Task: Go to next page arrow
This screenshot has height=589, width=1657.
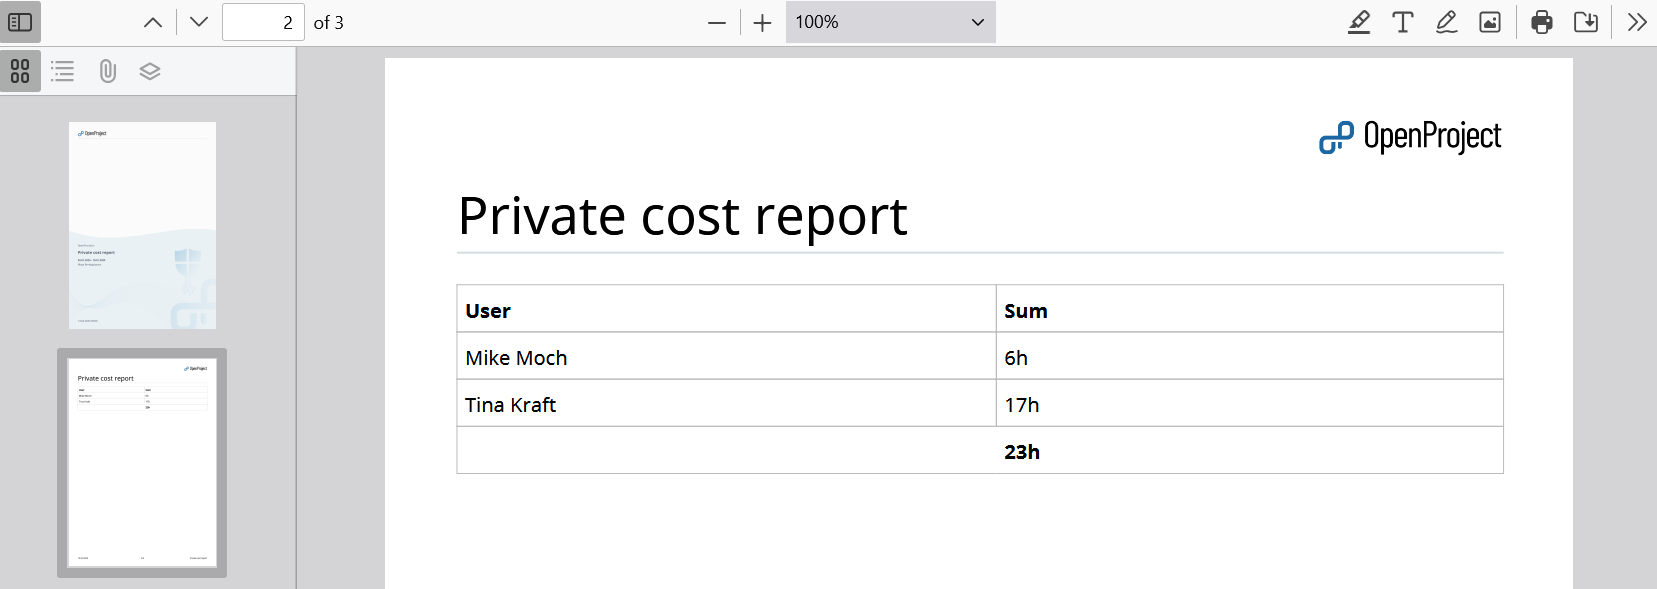Action: (x=199, y=22)
